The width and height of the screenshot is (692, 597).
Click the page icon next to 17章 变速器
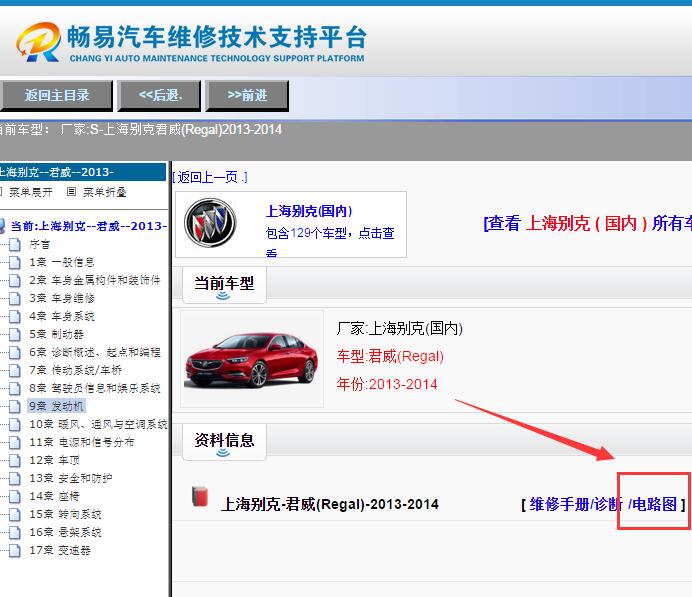click(x=15, y=550)
